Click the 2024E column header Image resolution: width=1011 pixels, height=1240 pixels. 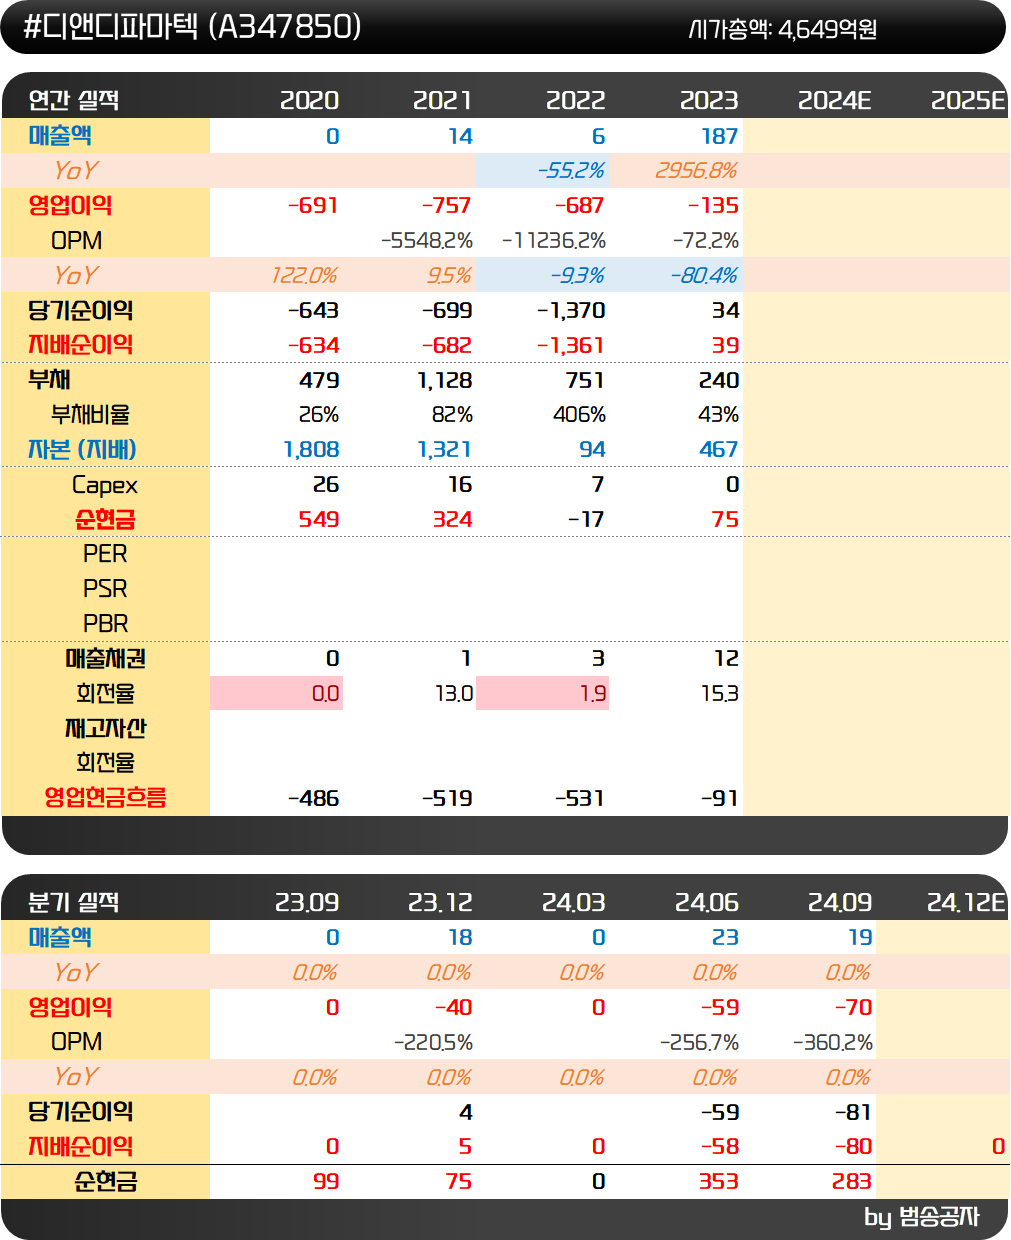[x=834, y=100]
